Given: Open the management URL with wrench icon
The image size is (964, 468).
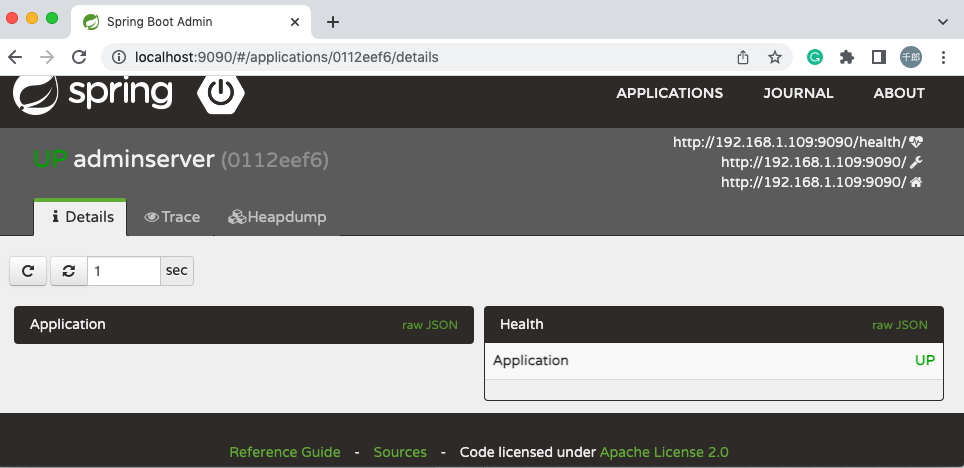Looking at the screenshot, I should point(821,162).
